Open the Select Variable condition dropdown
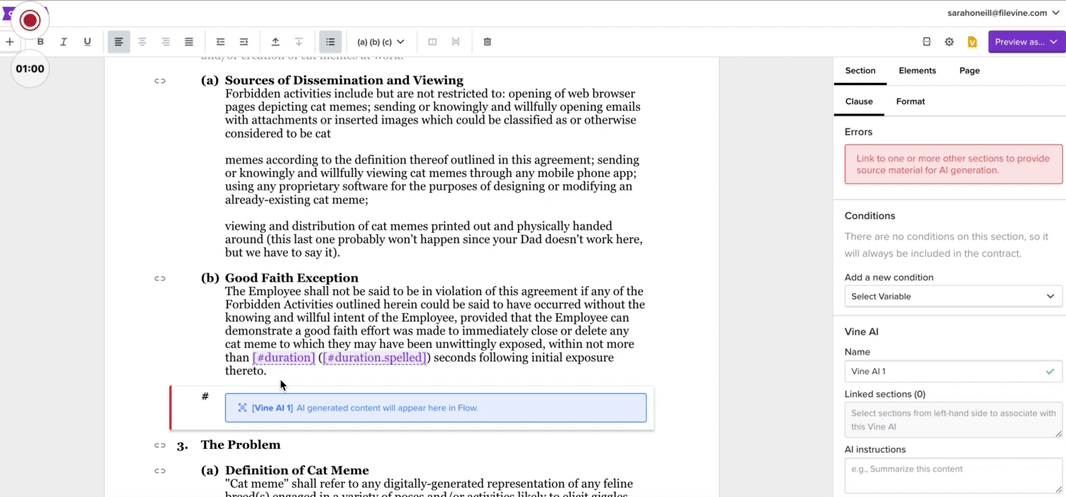 (952, 296)
